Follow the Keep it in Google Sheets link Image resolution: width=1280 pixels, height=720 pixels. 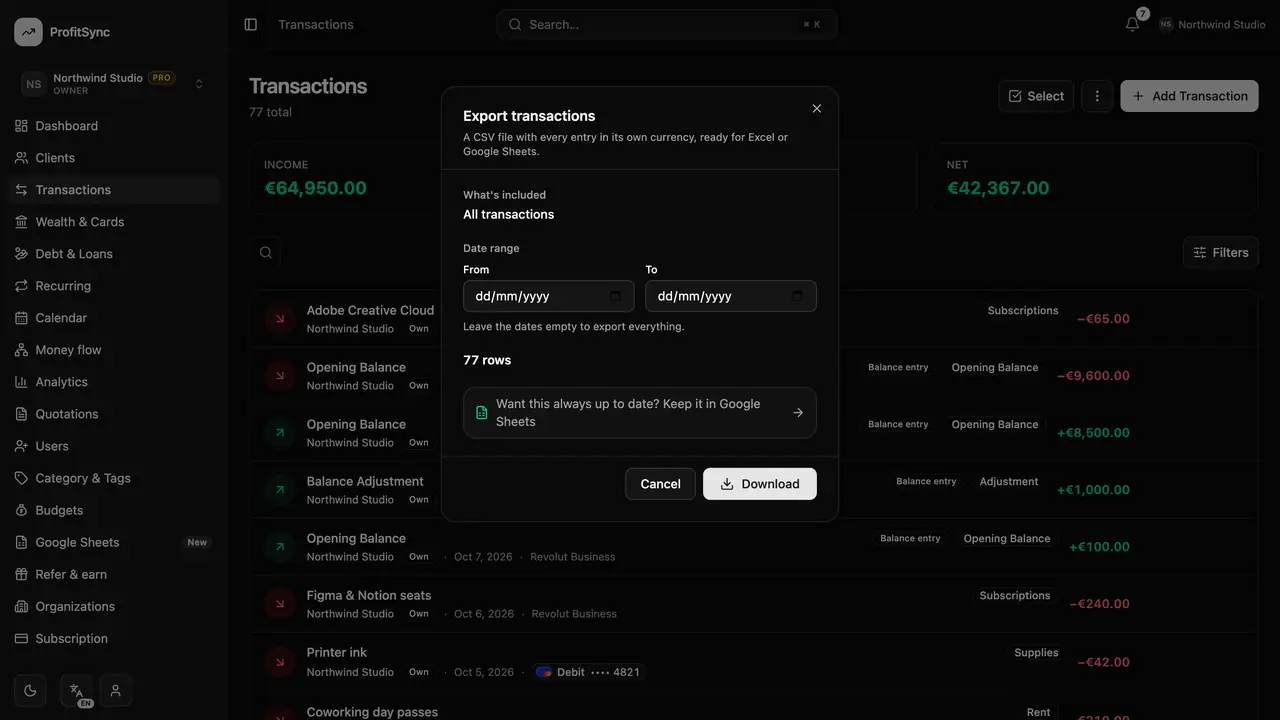pyautogui.click(x=640, y=413)
